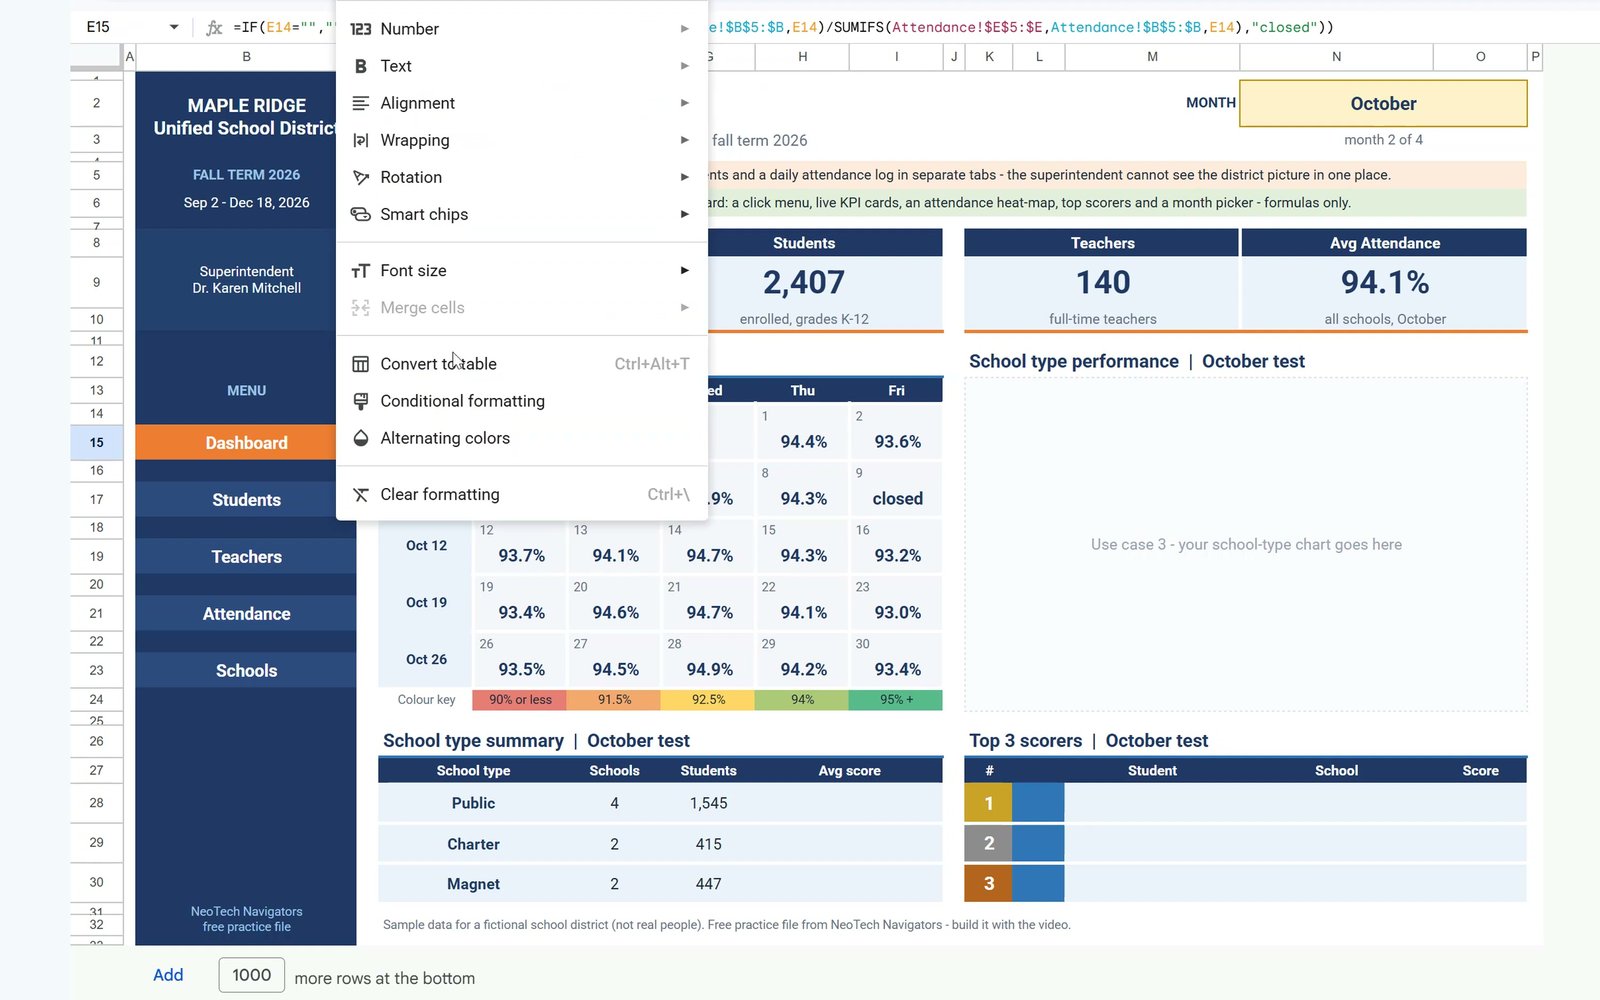Click the Convert to table icon

(x=360, y=364)
